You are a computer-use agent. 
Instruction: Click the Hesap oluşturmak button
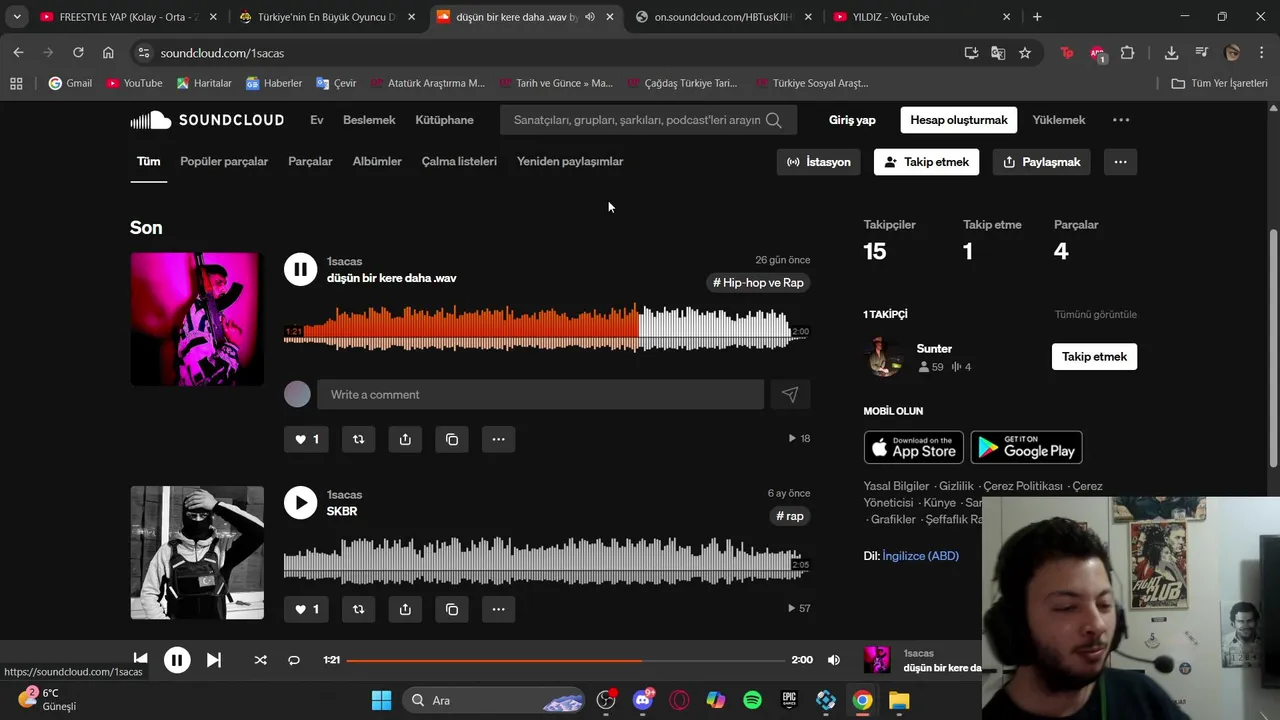959,120
